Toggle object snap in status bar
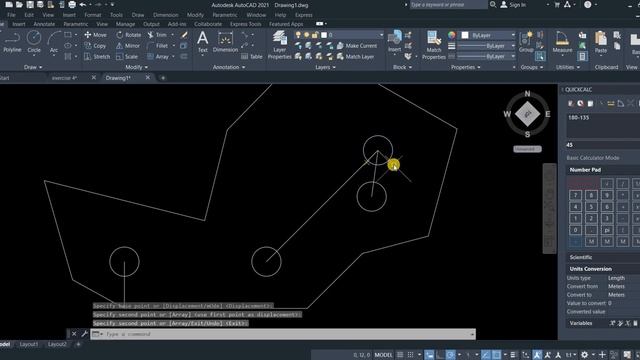Screen dimensions: 640x360 [x=496, y=355]
